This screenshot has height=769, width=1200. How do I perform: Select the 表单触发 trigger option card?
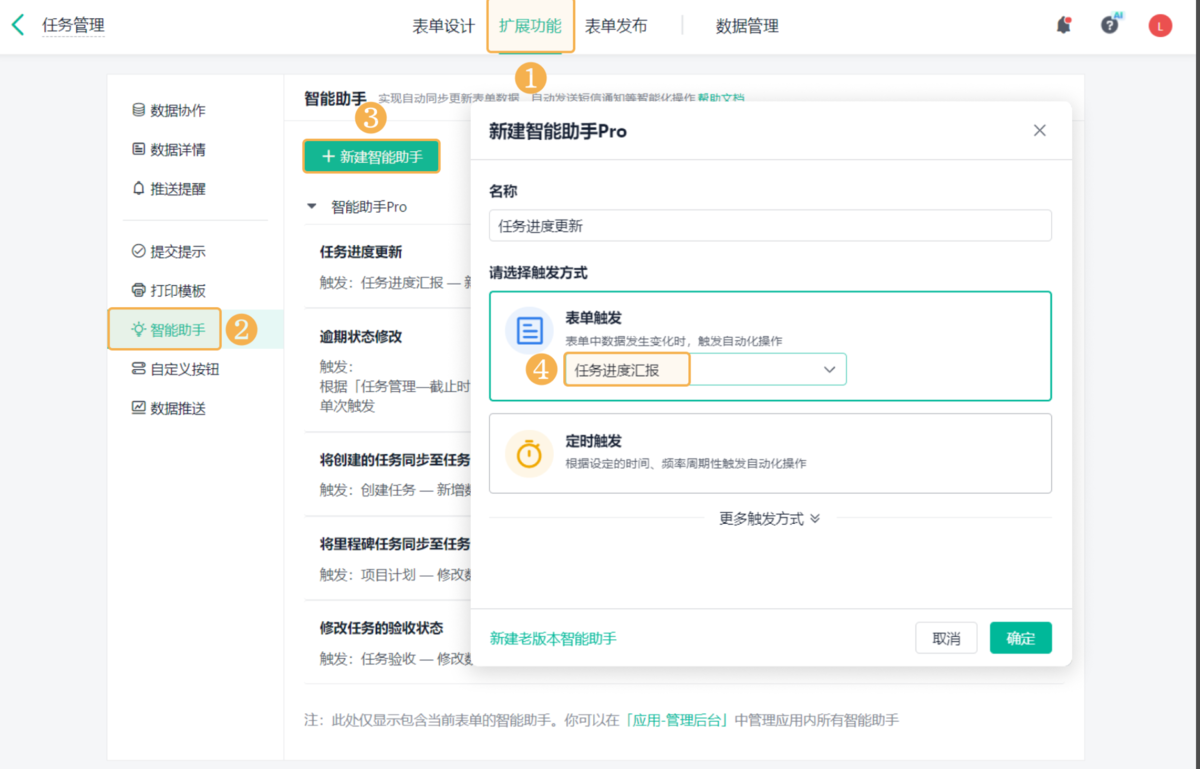pos(800,318)
